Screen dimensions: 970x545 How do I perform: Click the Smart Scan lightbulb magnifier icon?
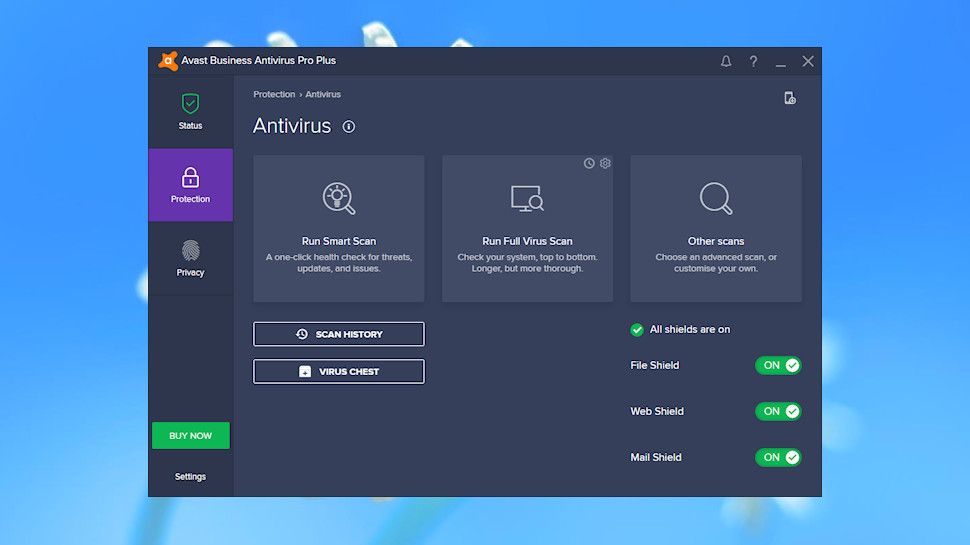339,198
